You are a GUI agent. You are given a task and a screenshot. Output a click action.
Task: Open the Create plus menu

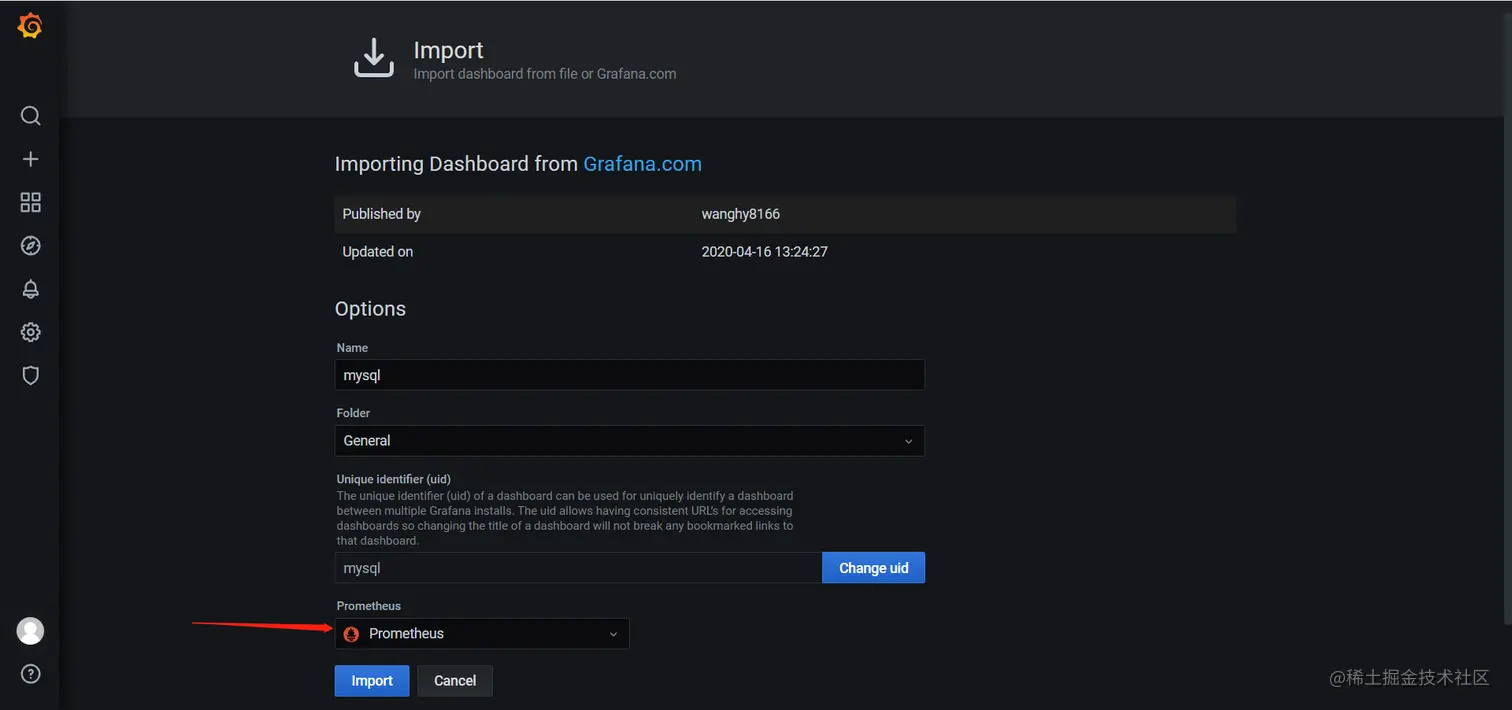pos(30,159)
